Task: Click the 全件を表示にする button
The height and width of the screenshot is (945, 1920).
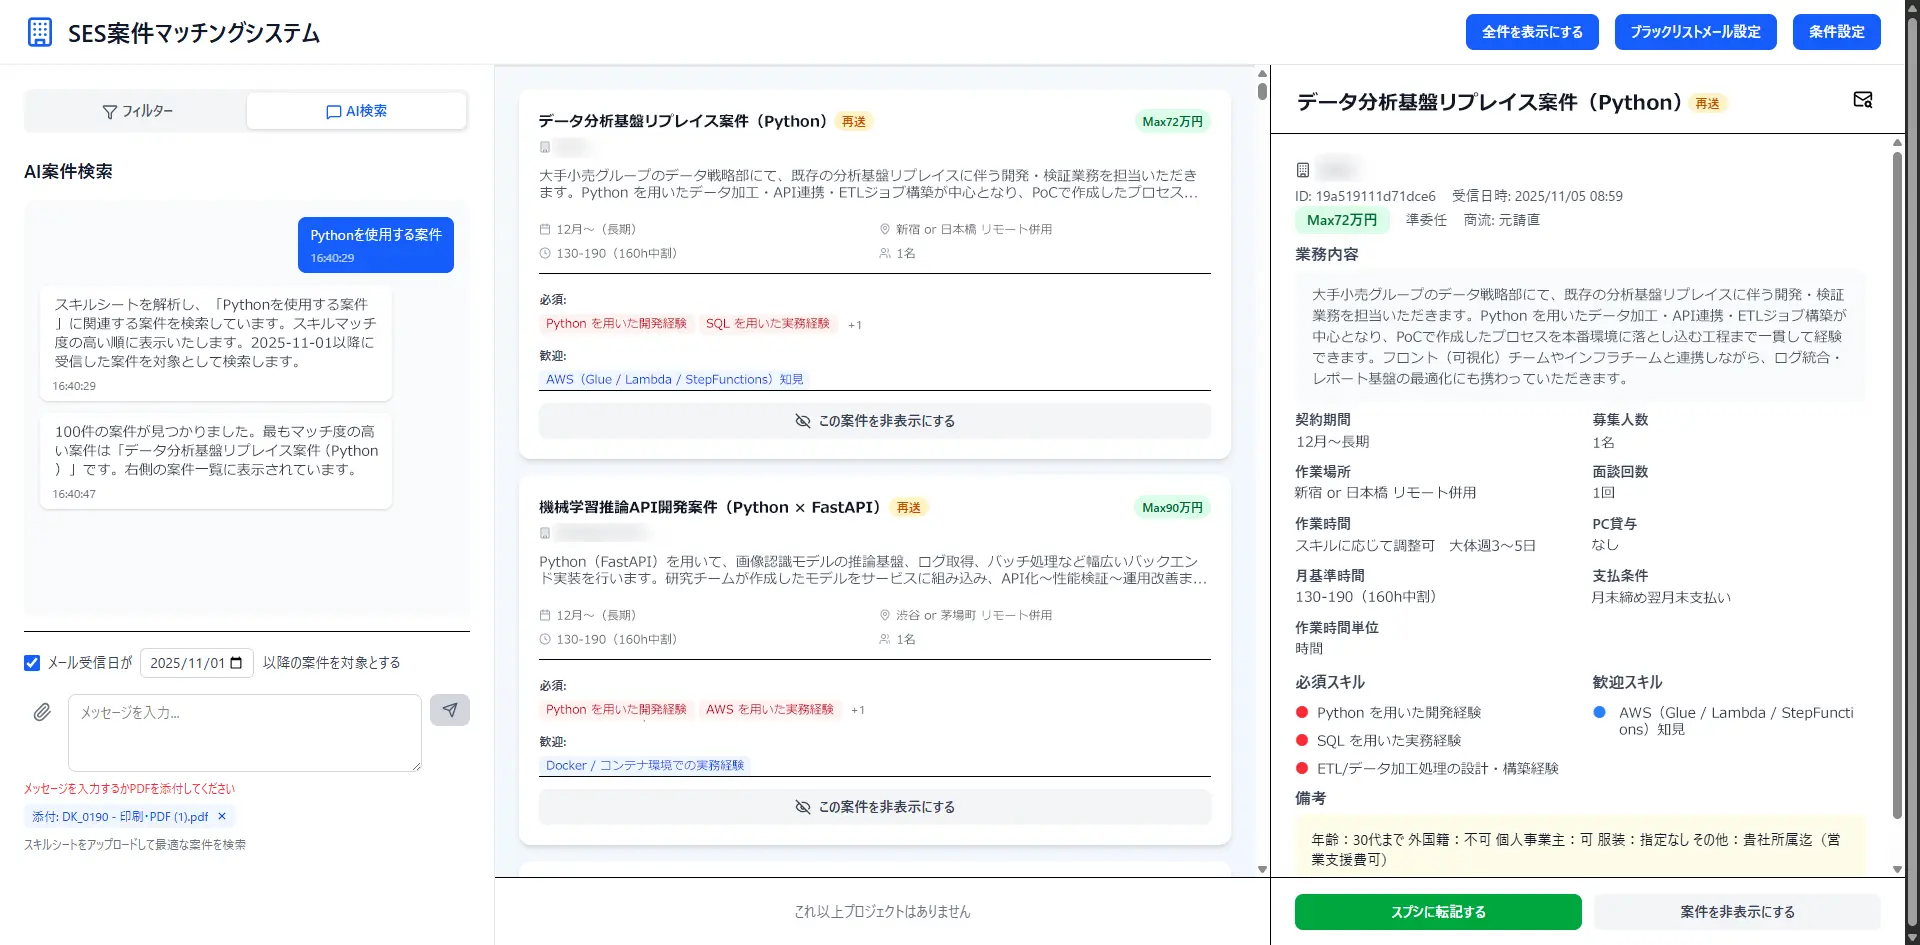Action: pos(1531,32)
